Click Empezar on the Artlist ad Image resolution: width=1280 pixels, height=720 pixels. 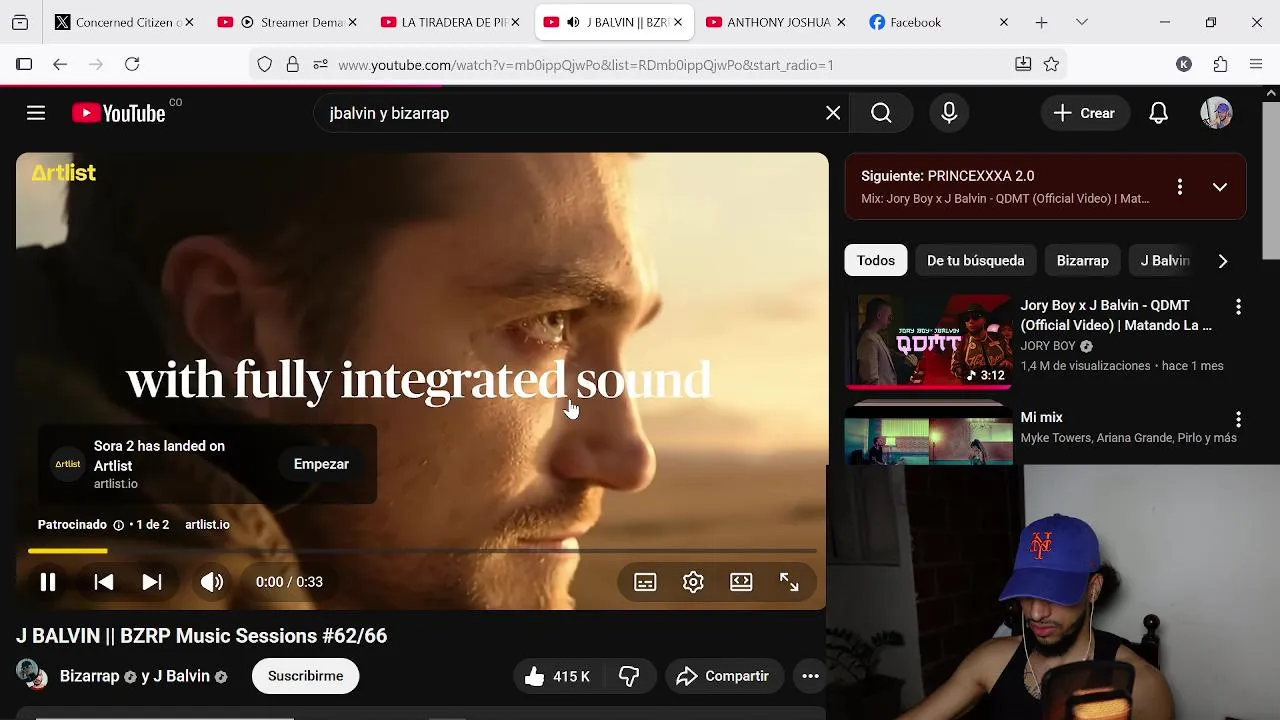[x=321, y=464]
